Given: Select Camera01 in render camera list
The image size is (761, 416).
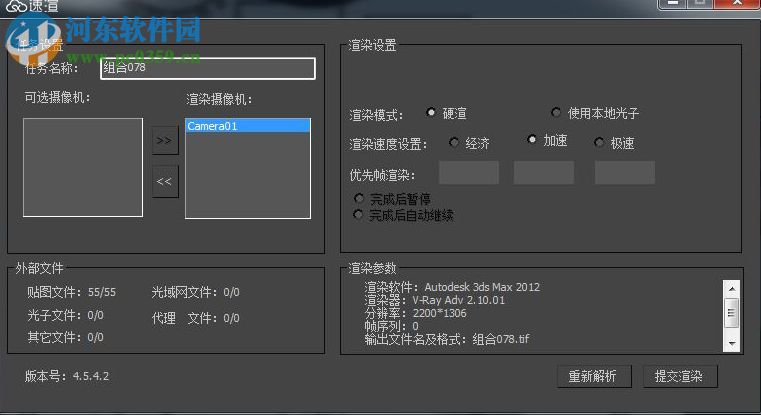Looking at the screenshot, I should click(x=248, y=126).
